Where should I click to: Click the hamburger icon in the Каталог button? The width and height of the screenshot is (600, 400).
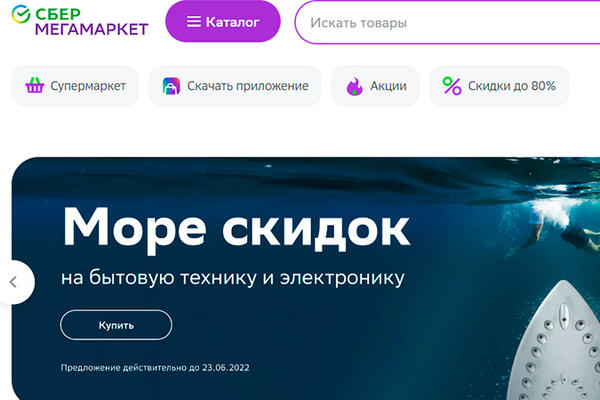point(193,21)
